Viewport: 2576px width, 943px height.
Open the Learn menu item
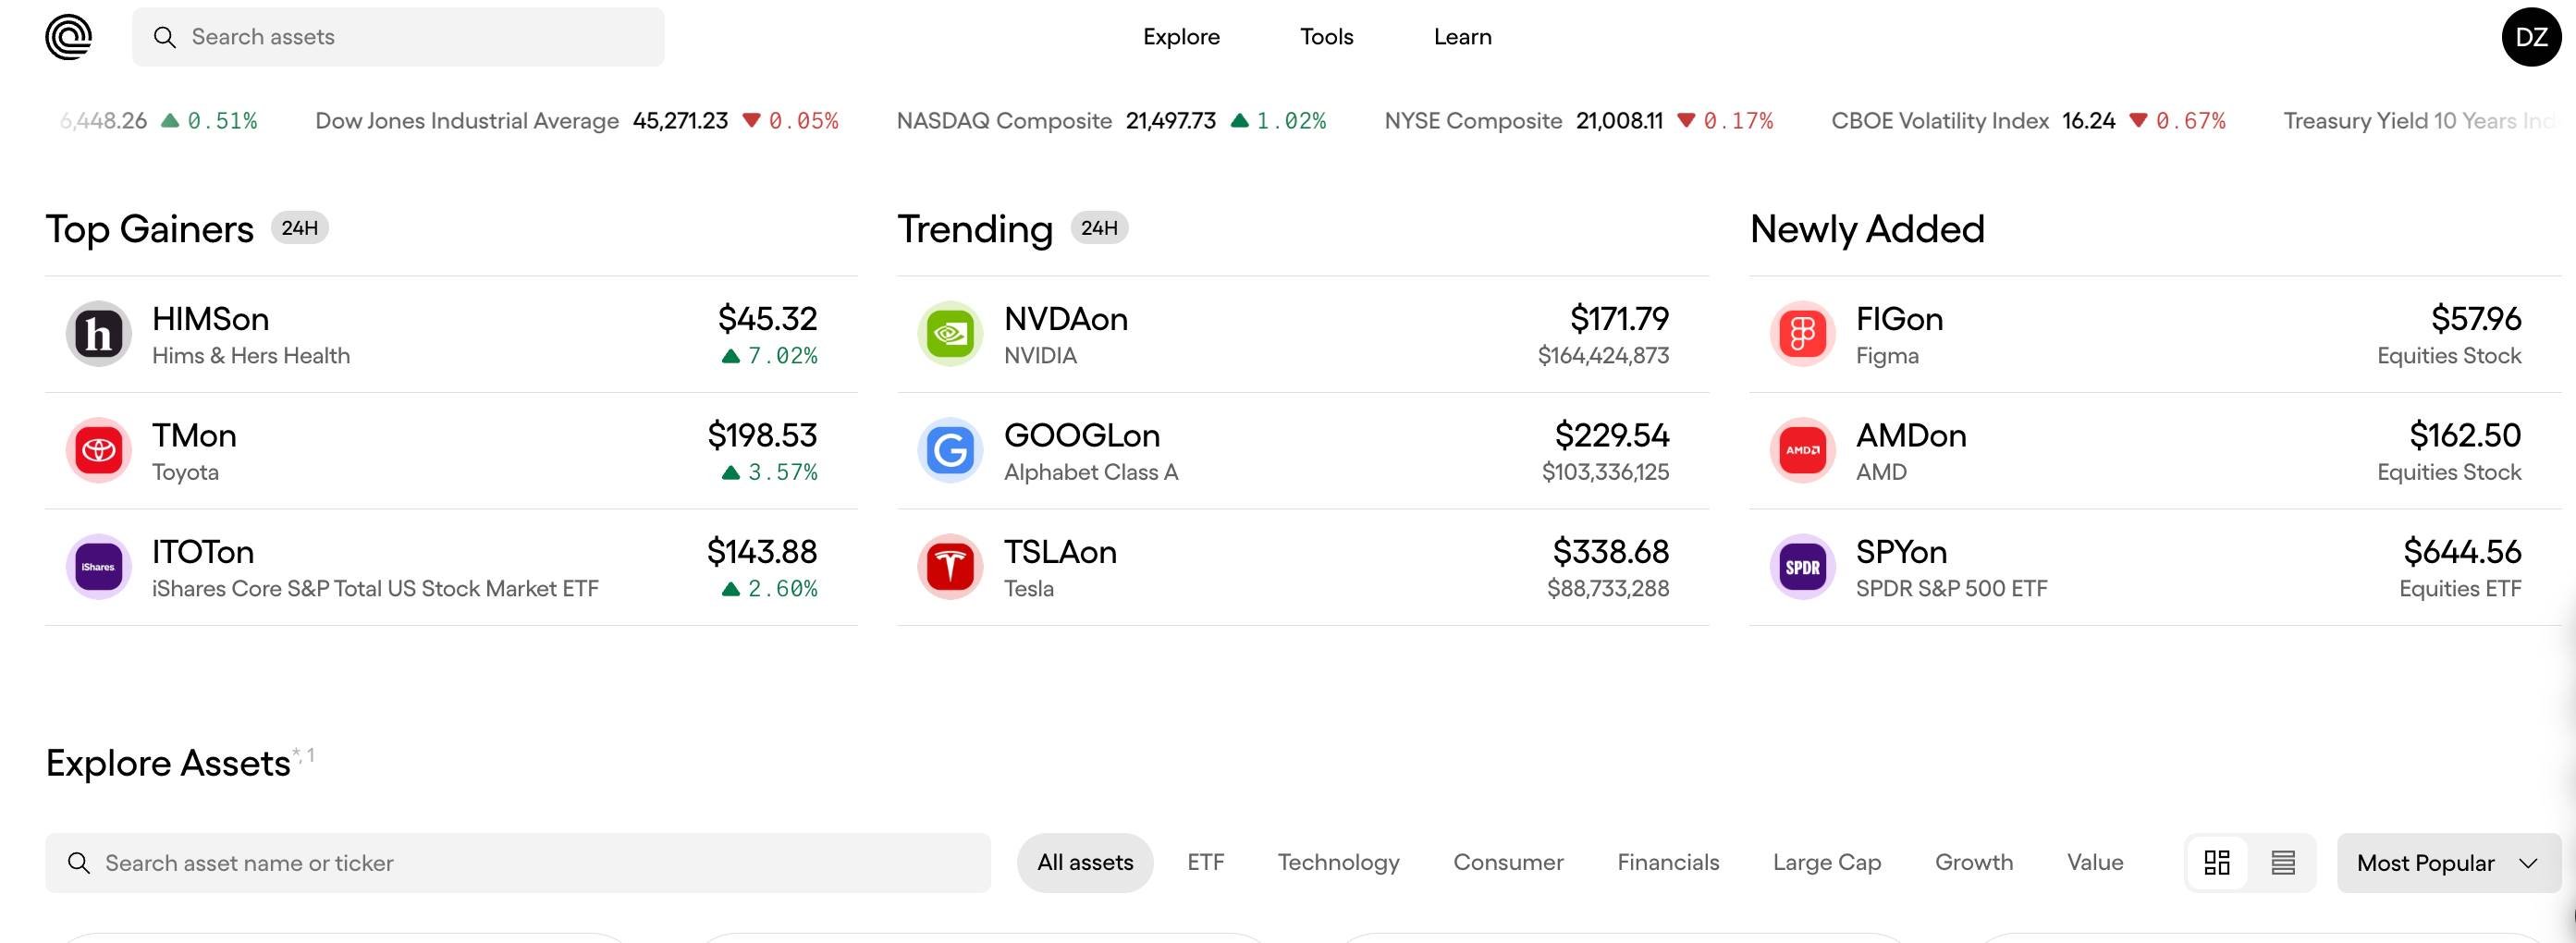[1462, 37]
